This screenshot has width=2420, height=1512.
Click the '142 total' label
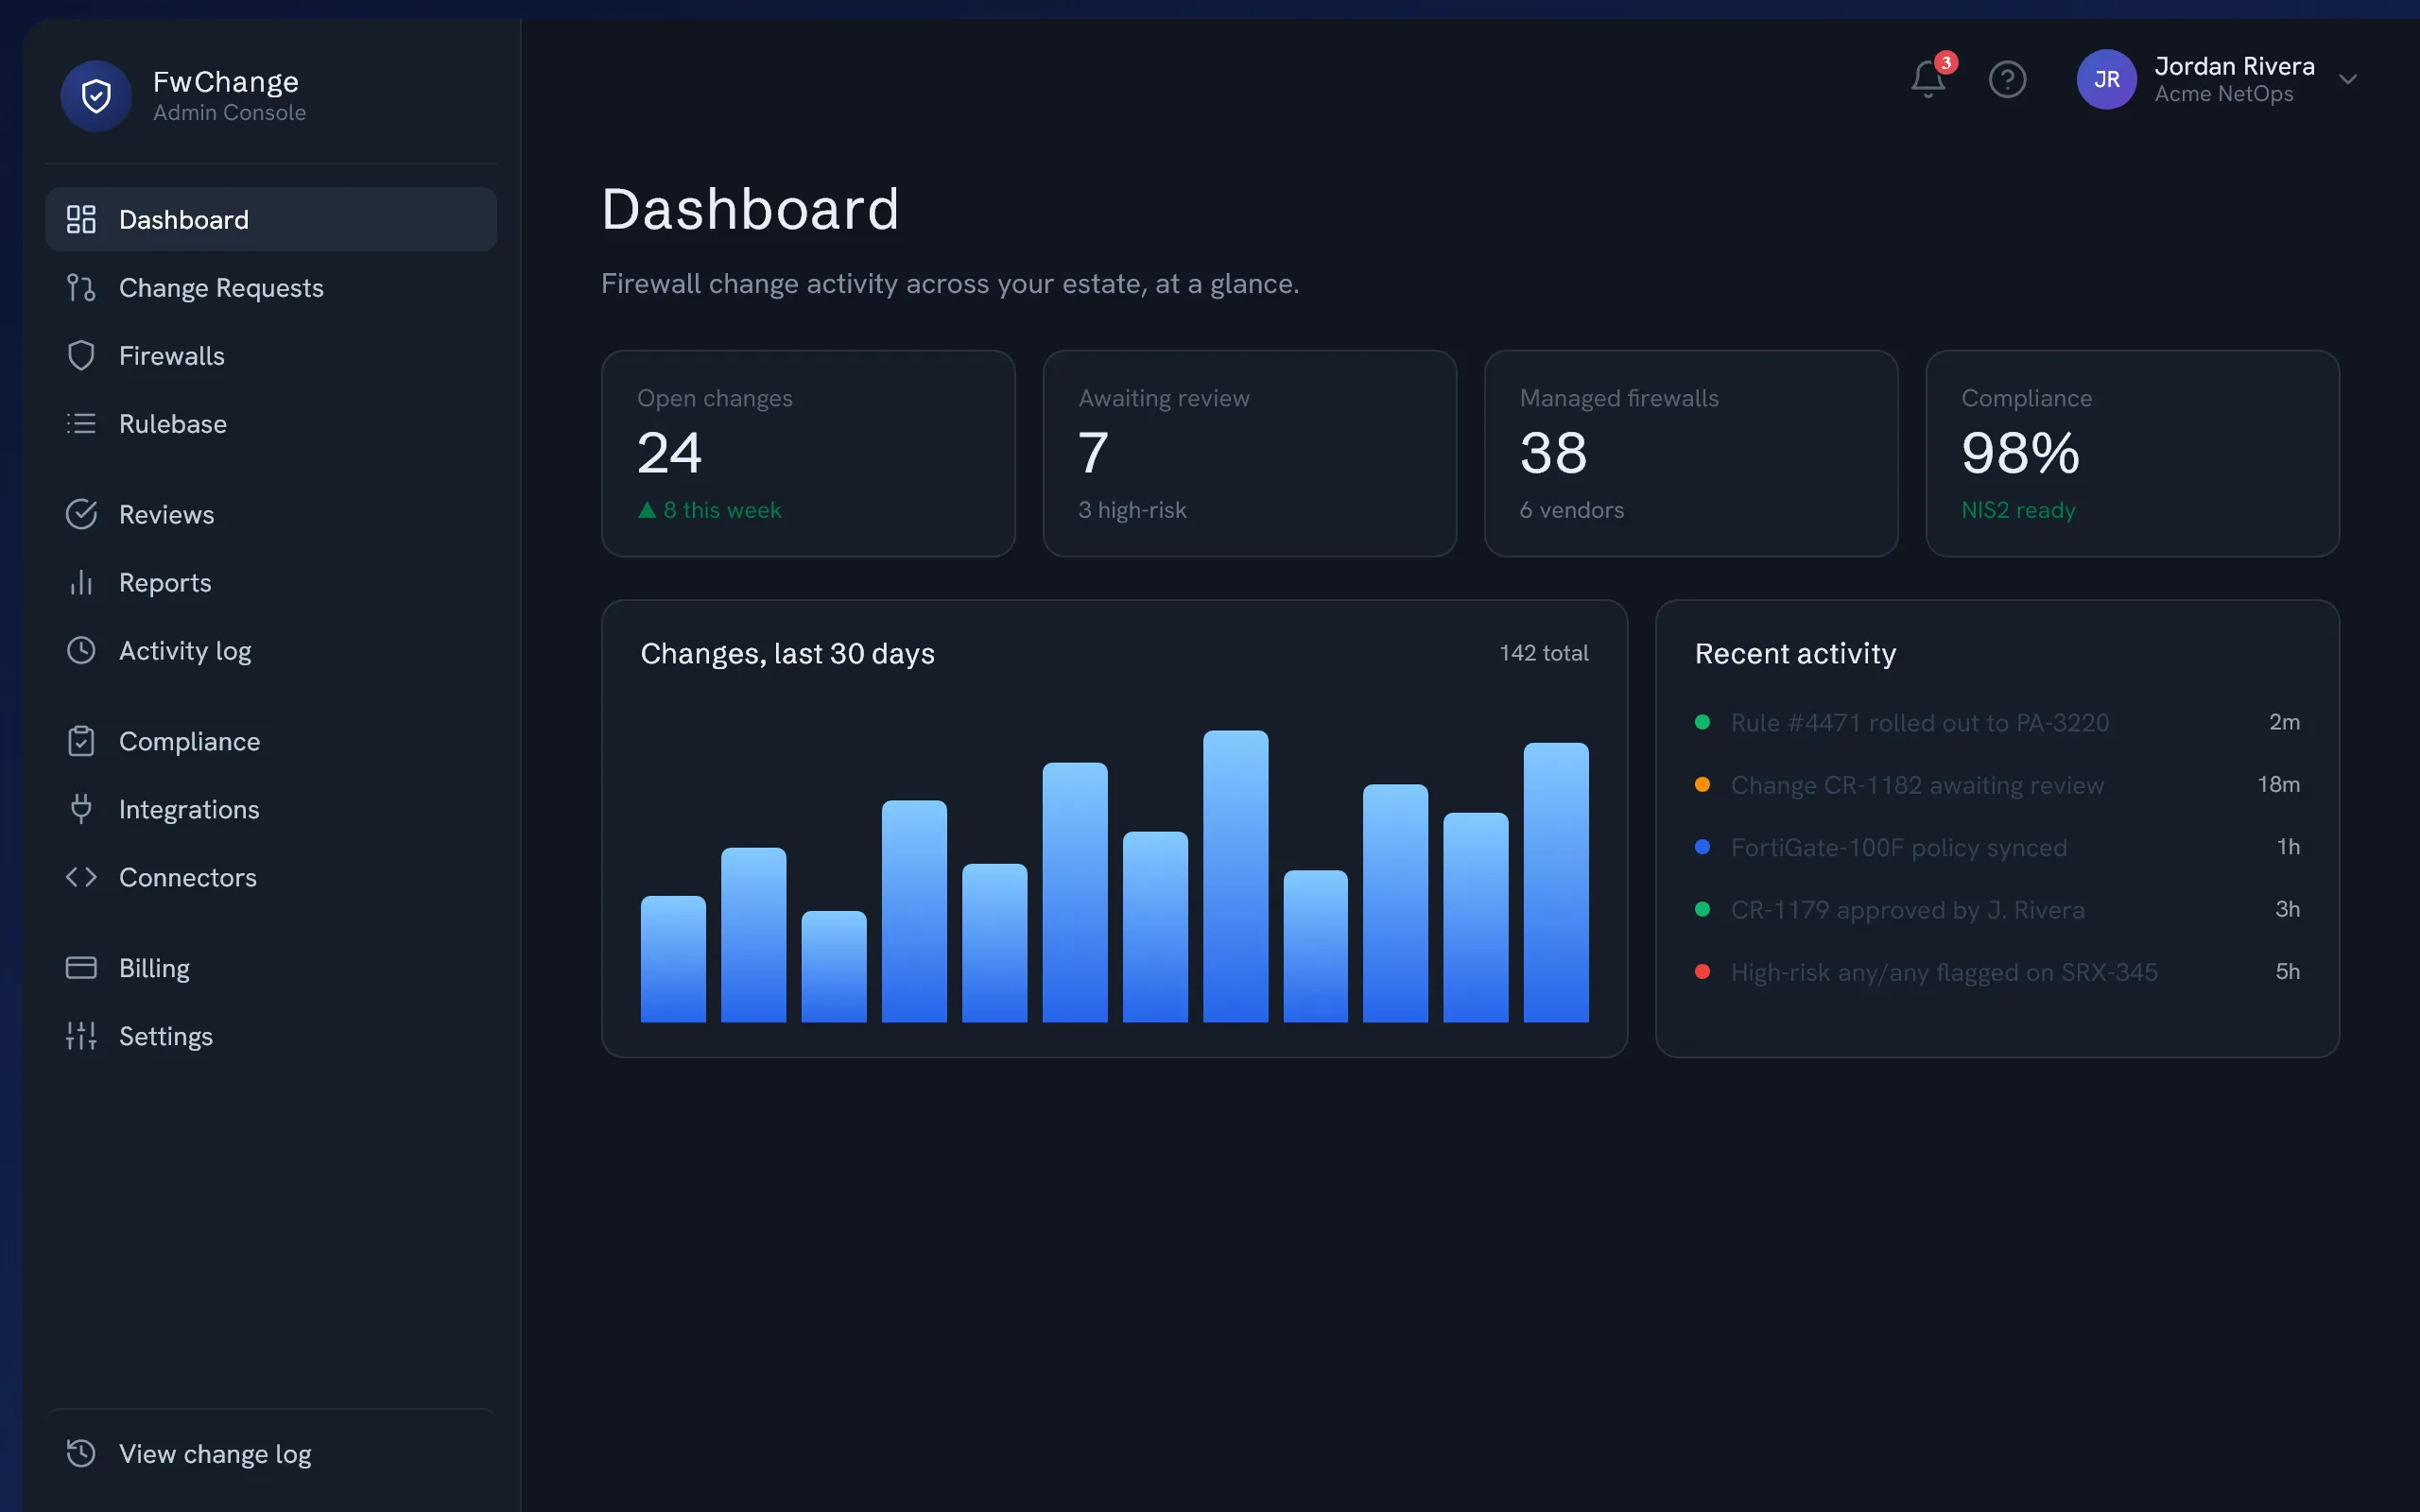coord(1543,653)
